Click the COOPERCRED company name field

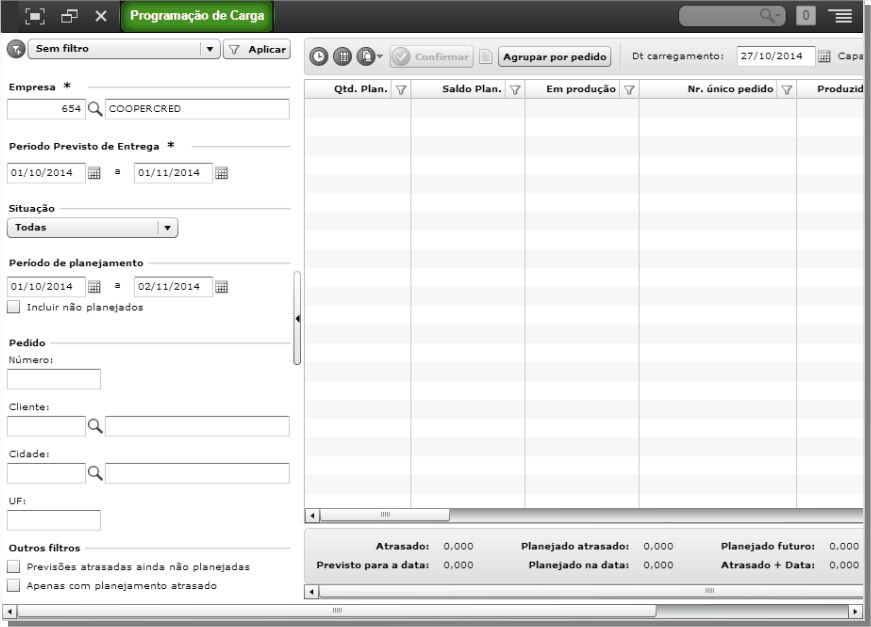197,109
